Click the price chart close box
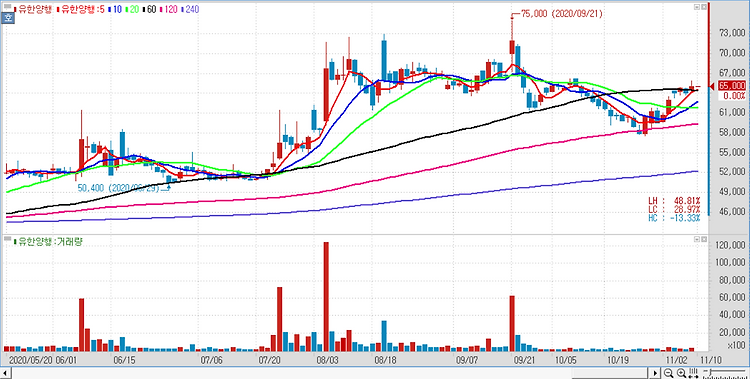The image size is (750, 379). click(x=703, y=8)
